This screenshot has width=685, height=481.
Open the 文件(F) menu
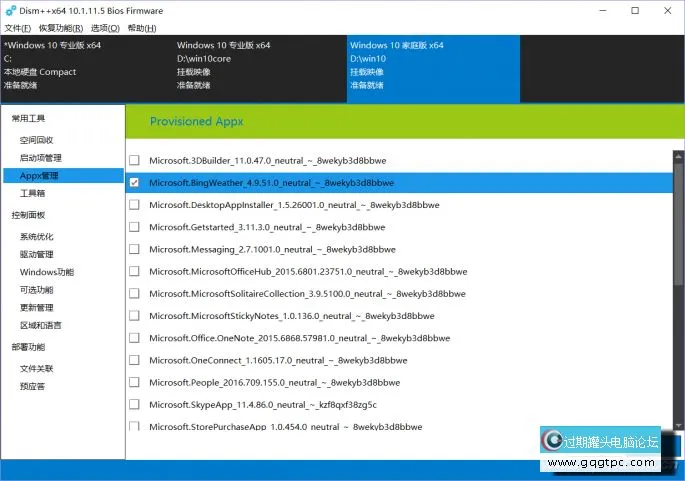pyautogui.click(x=17, y=28)
